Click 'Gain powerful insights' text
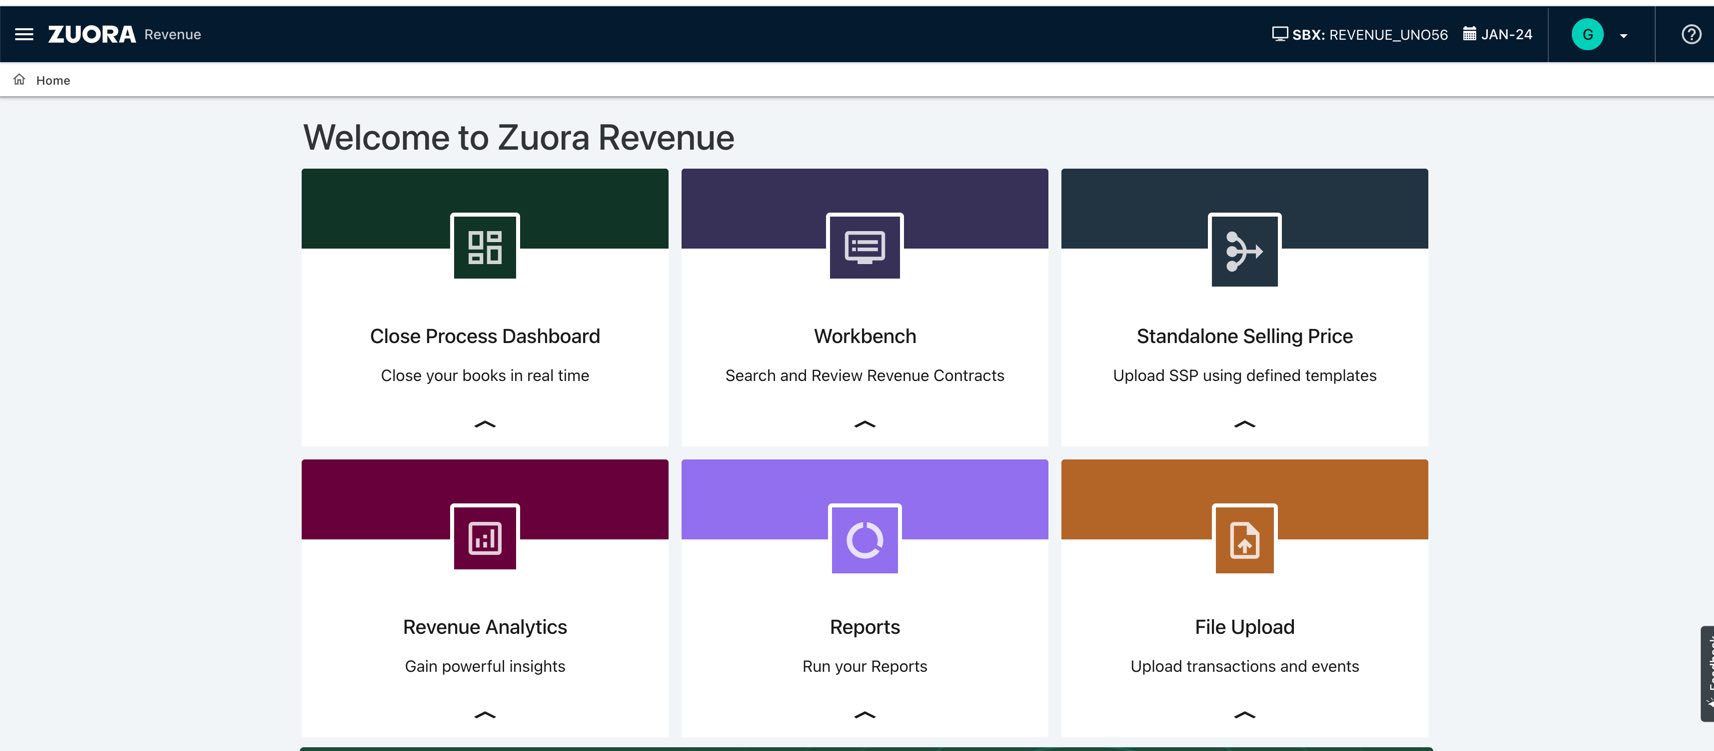 pyautogui.click(x=485, y=667)
